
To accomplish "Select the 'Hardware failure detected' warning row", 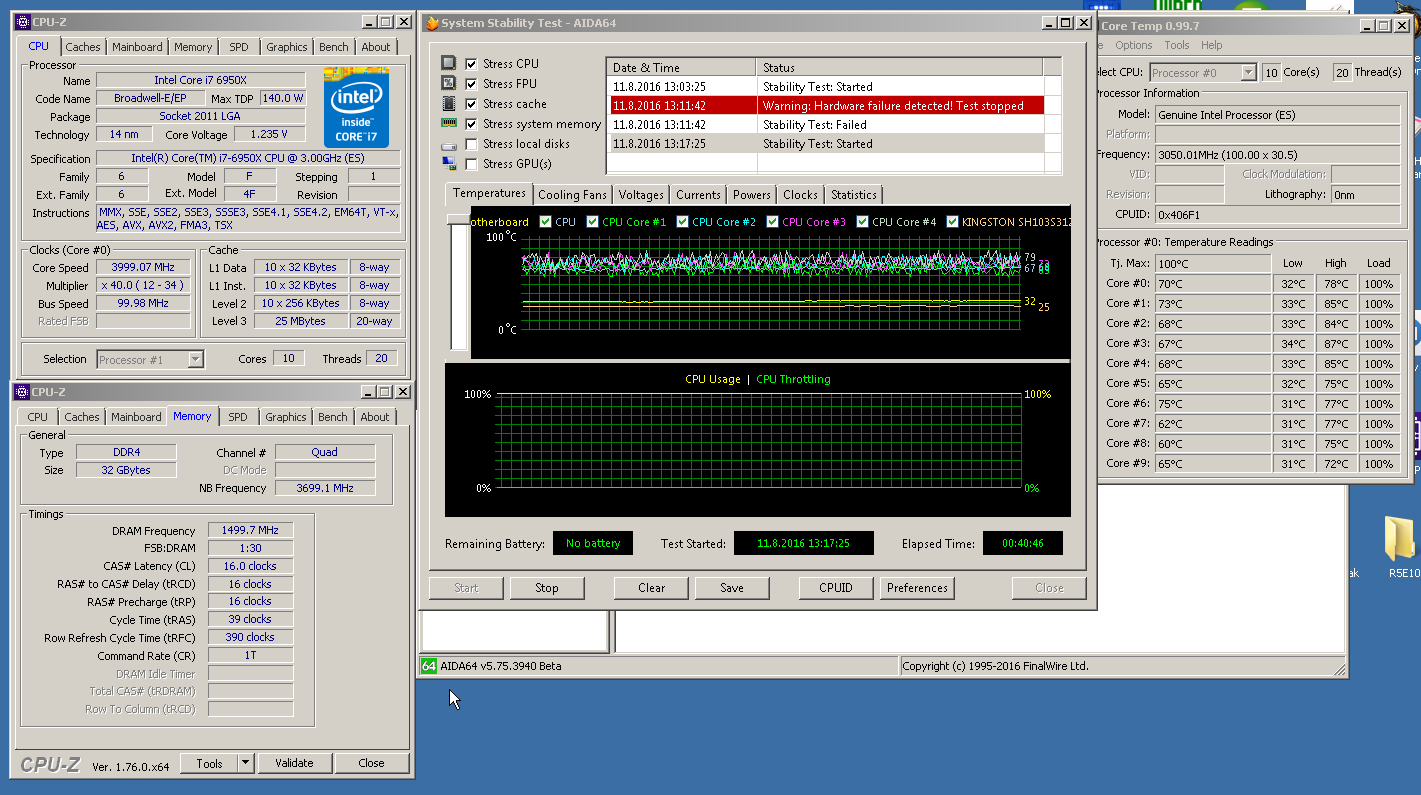I will (825, 106).
